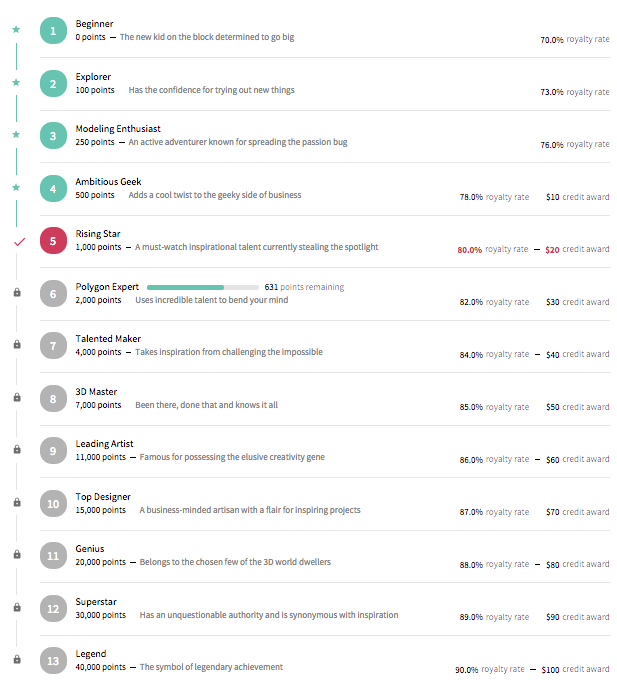The height and width of the screenshot is (693, 617).
Task: Click the lock icon beside Legend level
Action: [x=17, y=659]
